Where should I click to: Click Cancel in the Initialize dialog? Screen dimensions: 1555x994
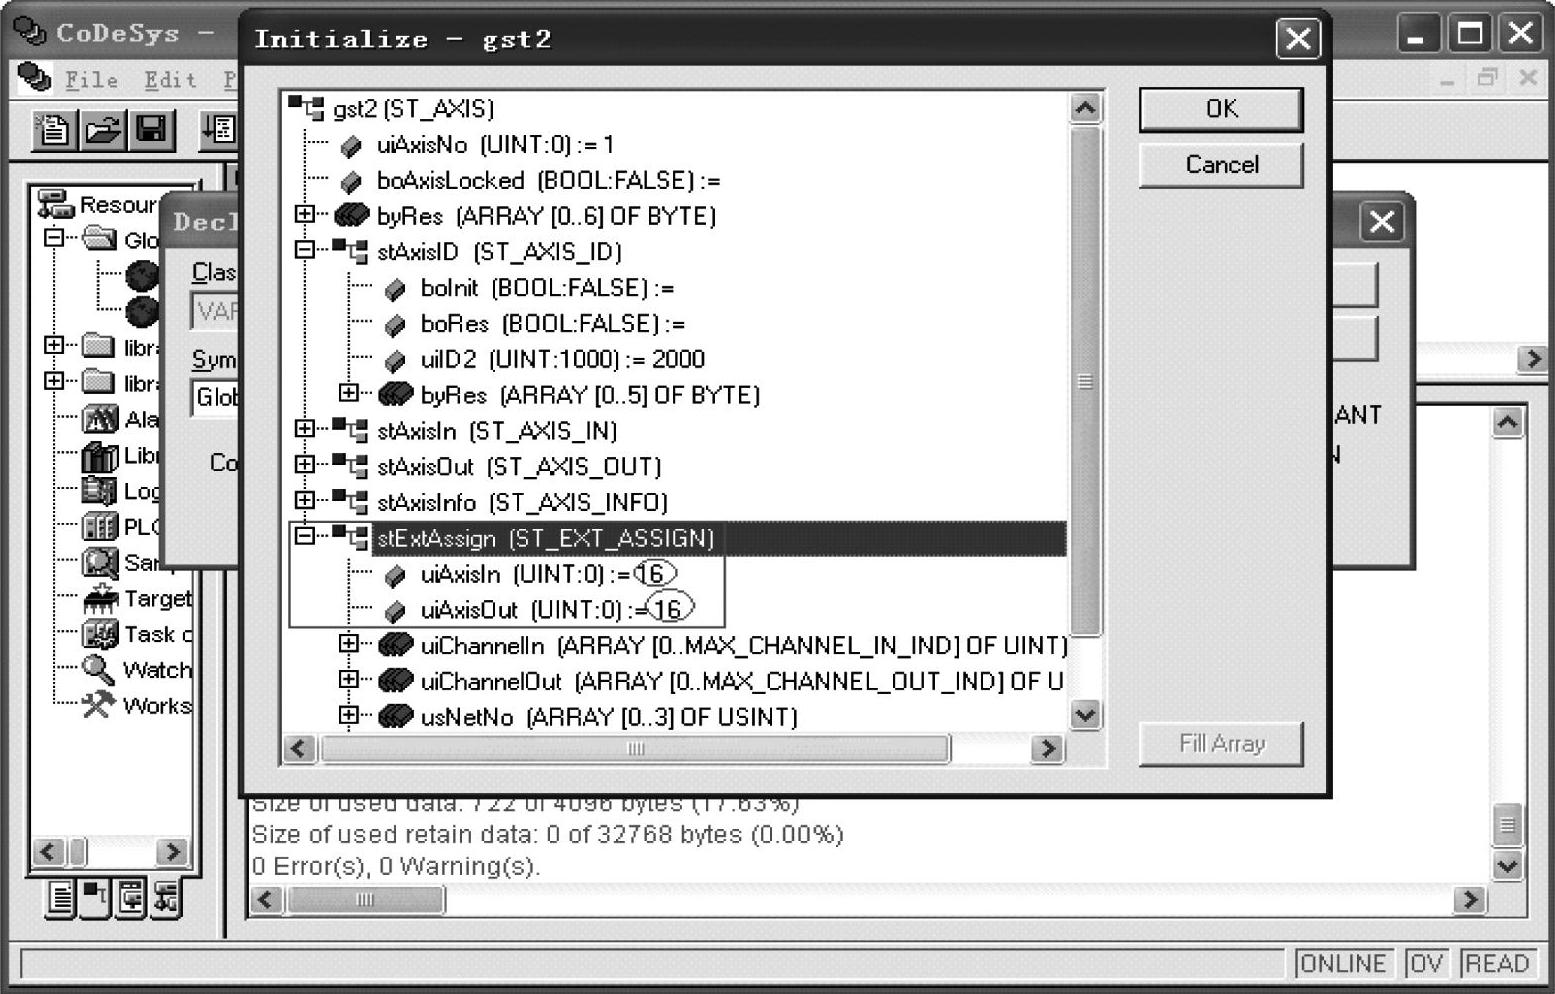(x=1221, y=165)
